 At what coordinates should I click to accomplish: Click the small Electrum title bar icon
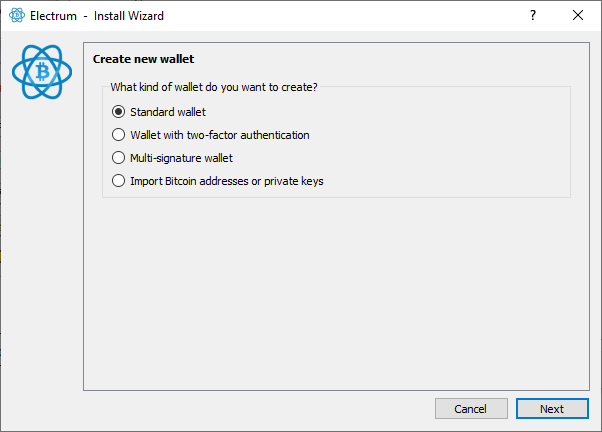[17, 15]
